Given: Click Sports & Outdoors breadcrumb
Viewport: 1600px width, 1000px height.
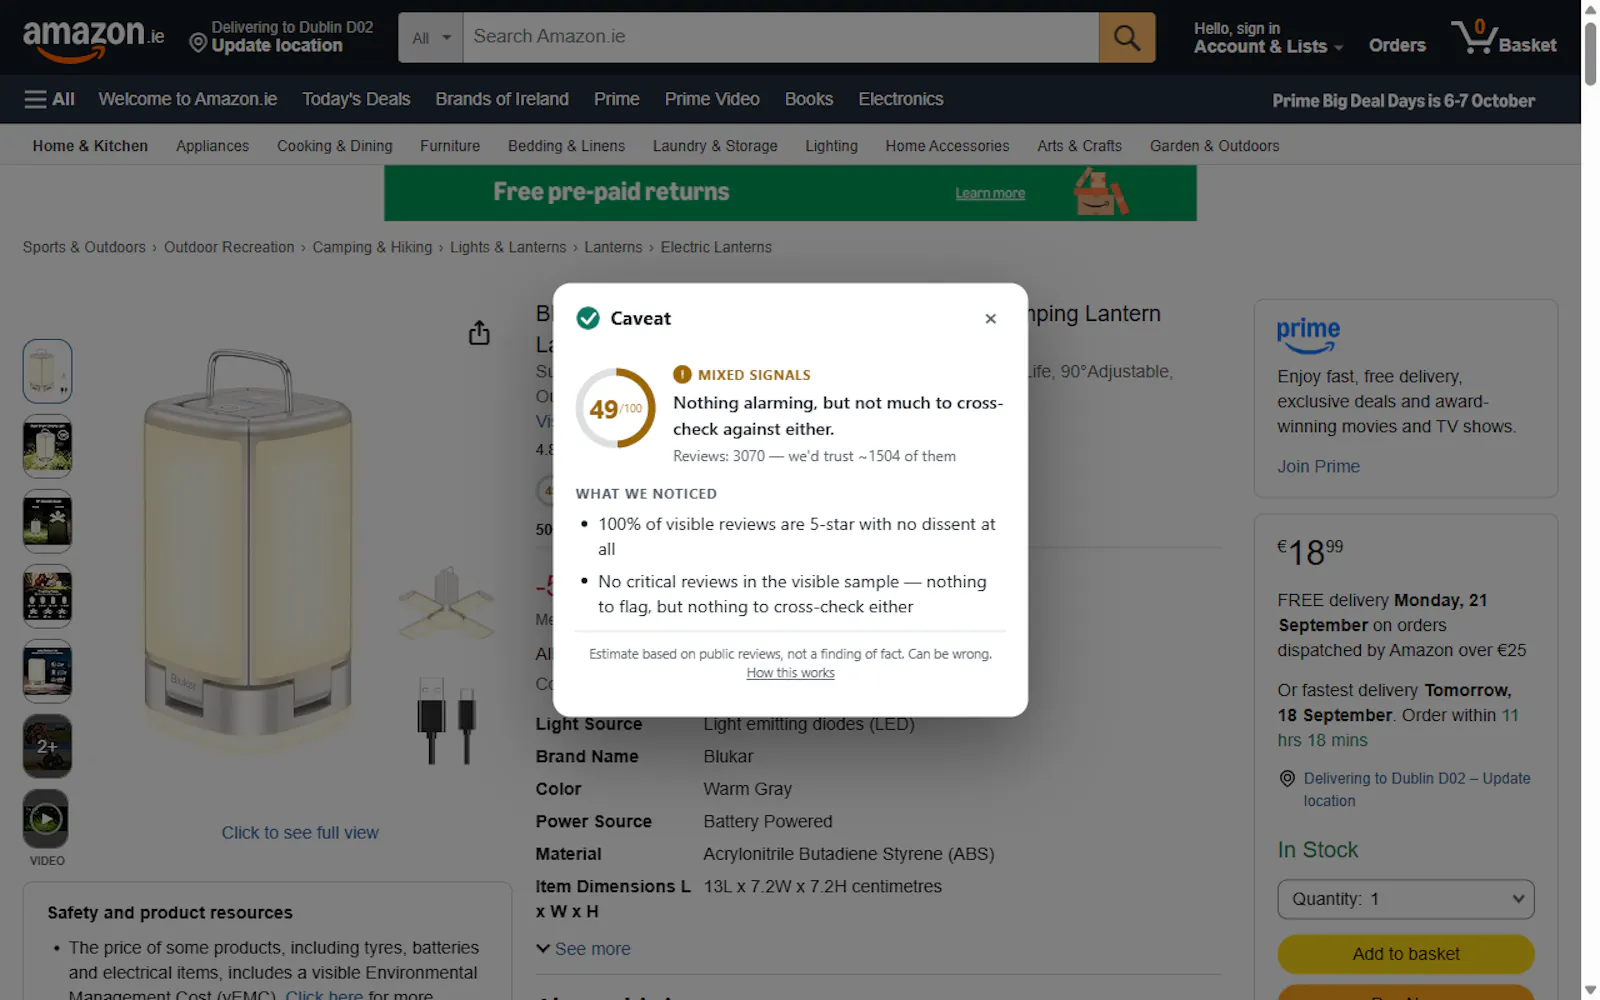Looking at the screenshot, I should pyautogui.click(x=84, y=247).
